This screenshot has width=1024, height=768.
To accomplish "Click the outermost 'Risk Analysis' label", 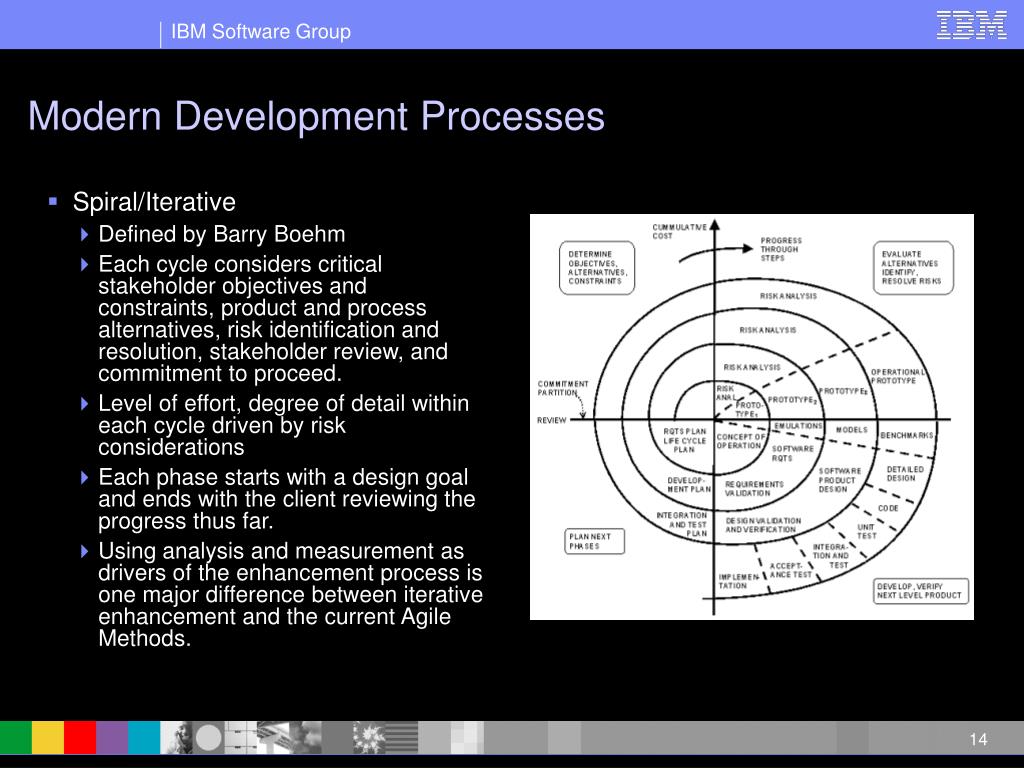I will point(788,296).
